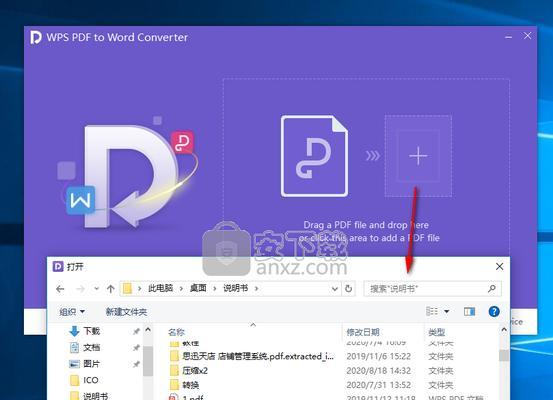Open the 组织 menu
This screenshot has height=400, width=553.
click(72, 311)
